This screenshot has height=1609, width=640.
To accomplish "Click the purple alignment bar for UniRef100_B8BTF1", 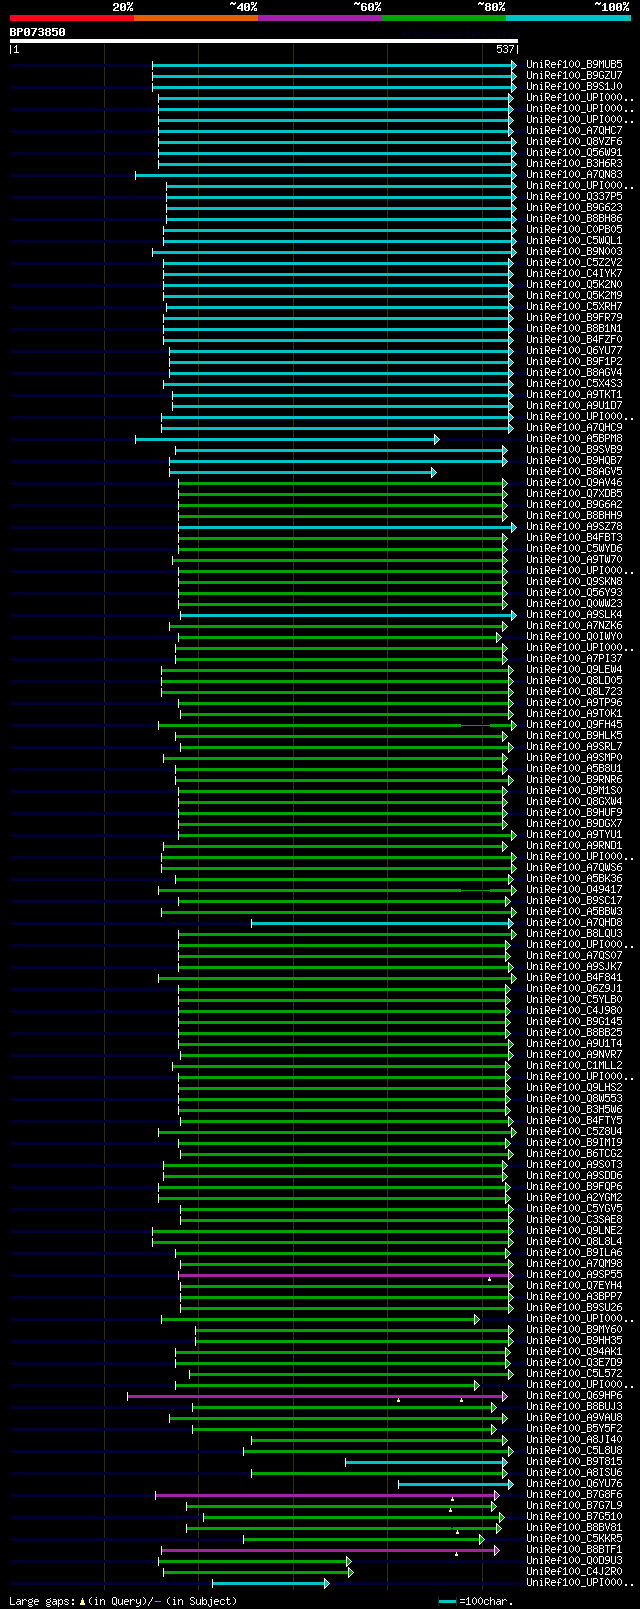I will click(330, 1549).
